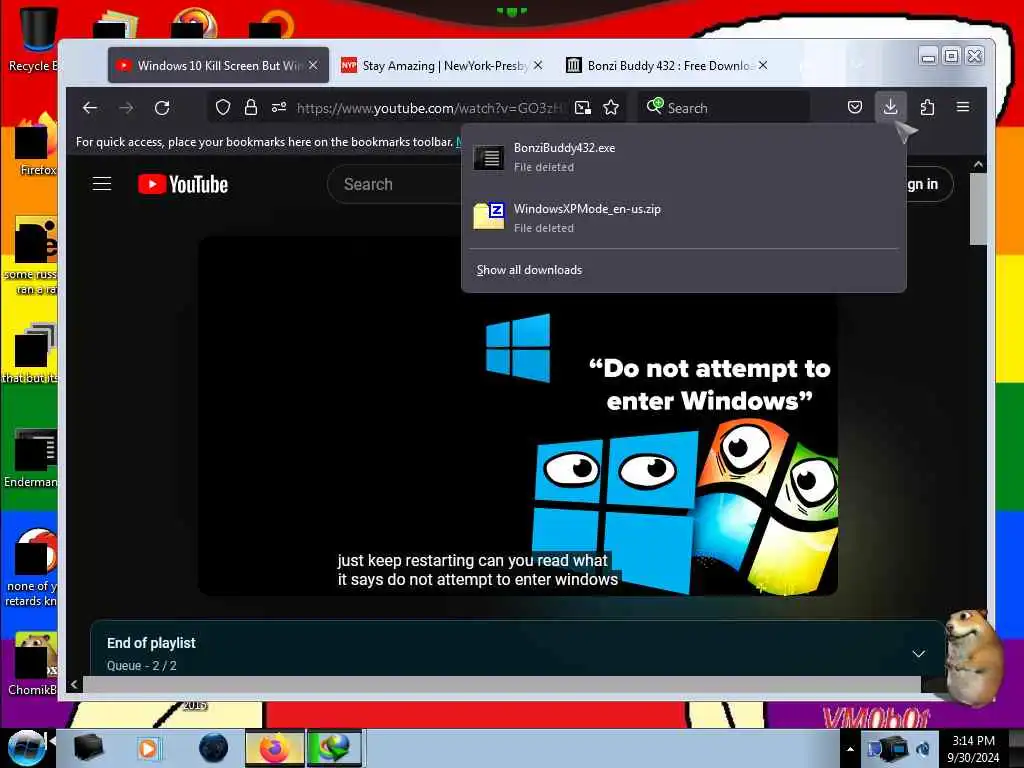Go back with the browser back arrow
This screenshot has width=1024, height=768.
coord(90,108)
